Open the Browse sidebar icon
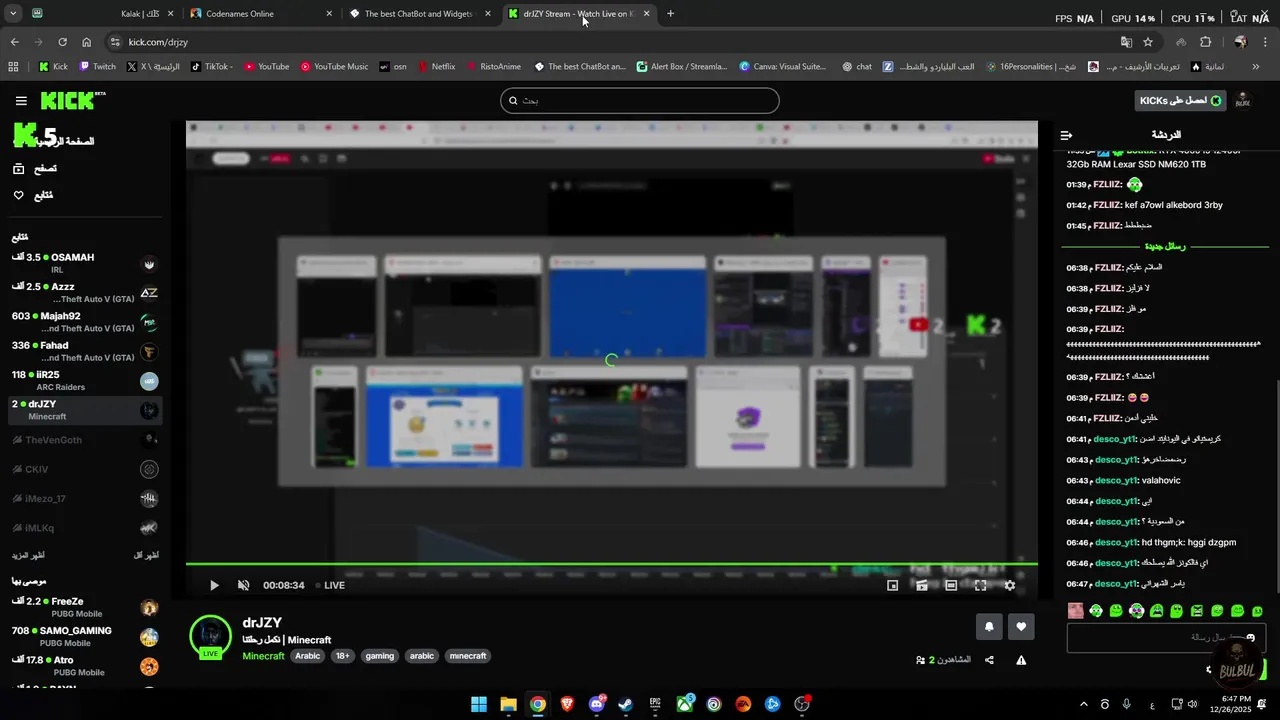Screen dimensions: 1280x720 19,169
